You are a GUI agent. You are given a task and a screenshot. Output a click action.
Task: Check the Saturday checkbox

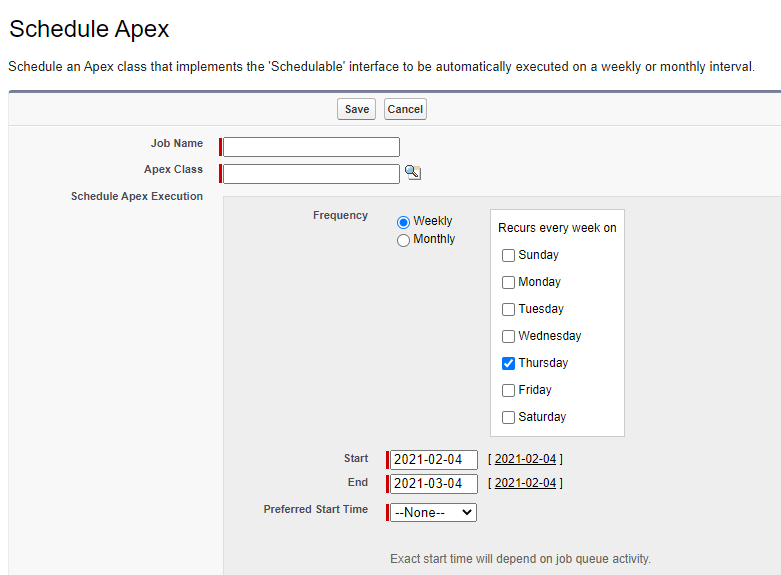coord(508,417)
